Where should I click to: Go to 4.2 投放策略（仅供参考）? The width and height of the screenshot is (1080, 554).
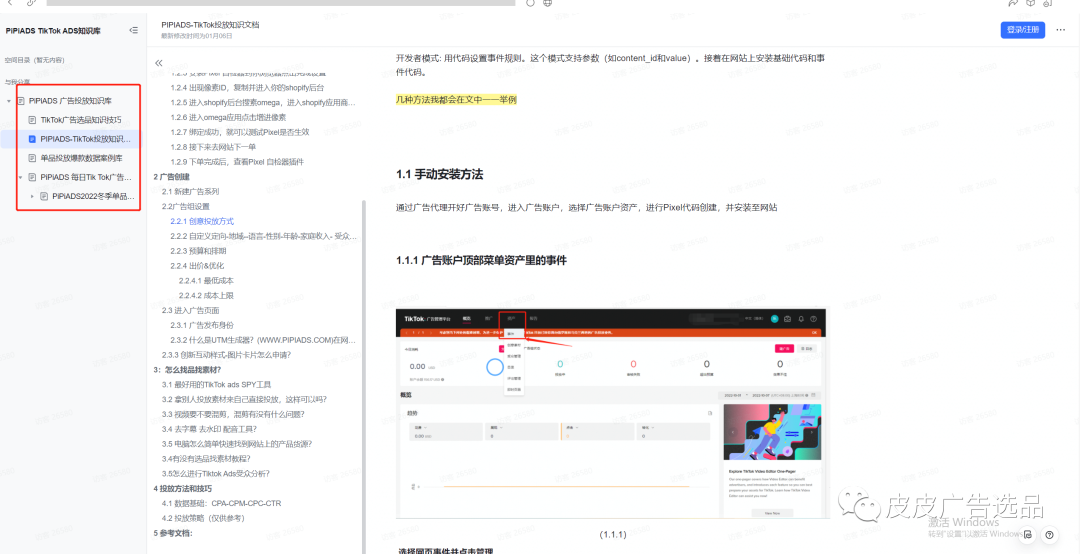click(202, 518)
